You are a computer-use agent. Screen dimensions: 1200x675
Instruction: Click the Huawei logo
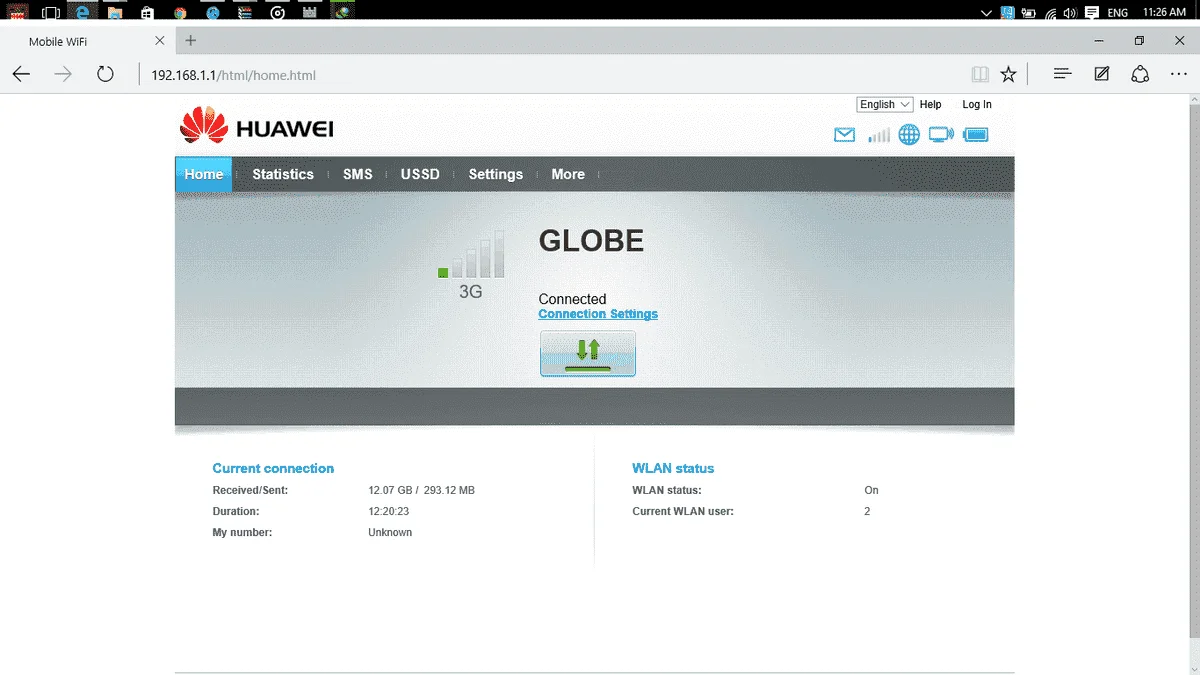click(257, 127)
